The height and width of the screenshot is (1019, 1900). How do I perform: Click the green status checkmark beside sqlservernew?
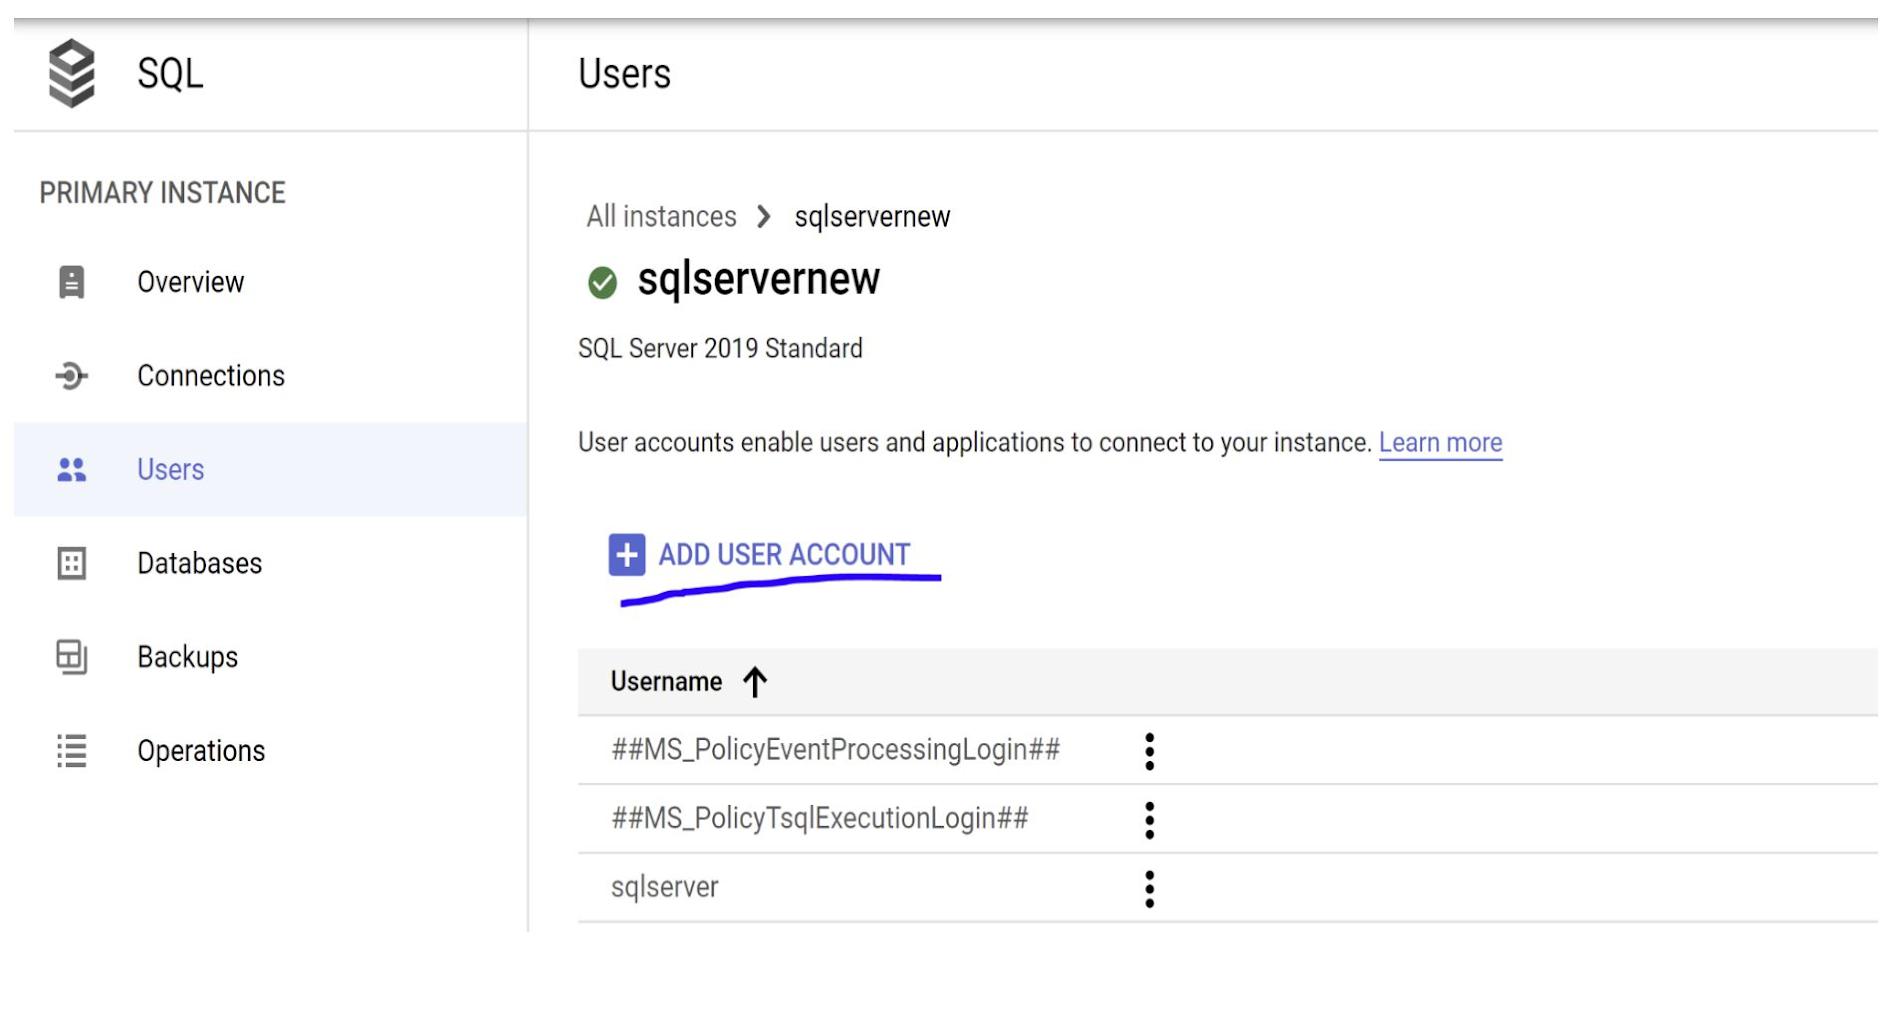(x=602, y=283)
